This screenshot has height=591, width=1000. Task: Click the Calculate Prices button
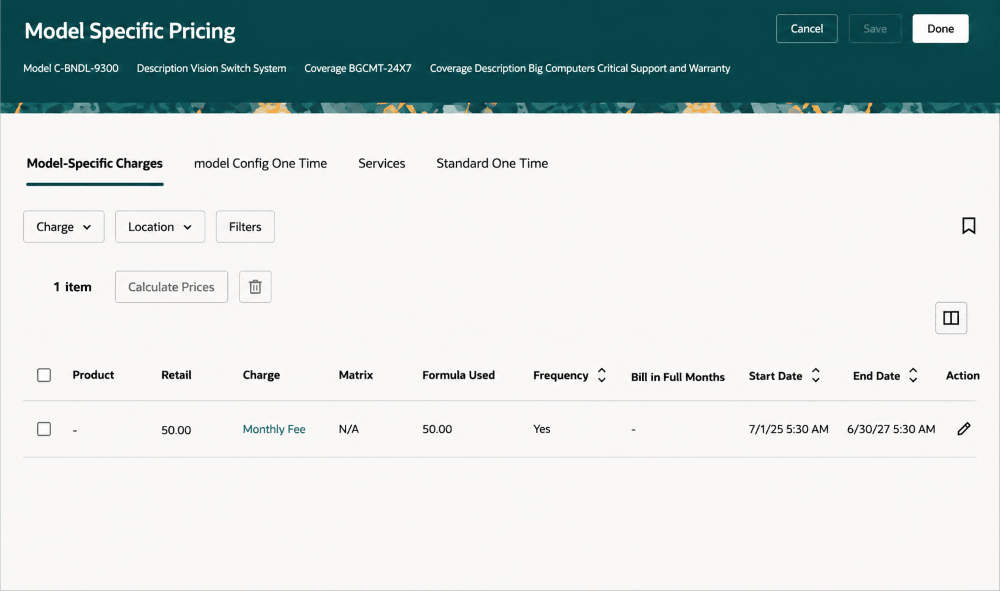[x=172, y=287]
